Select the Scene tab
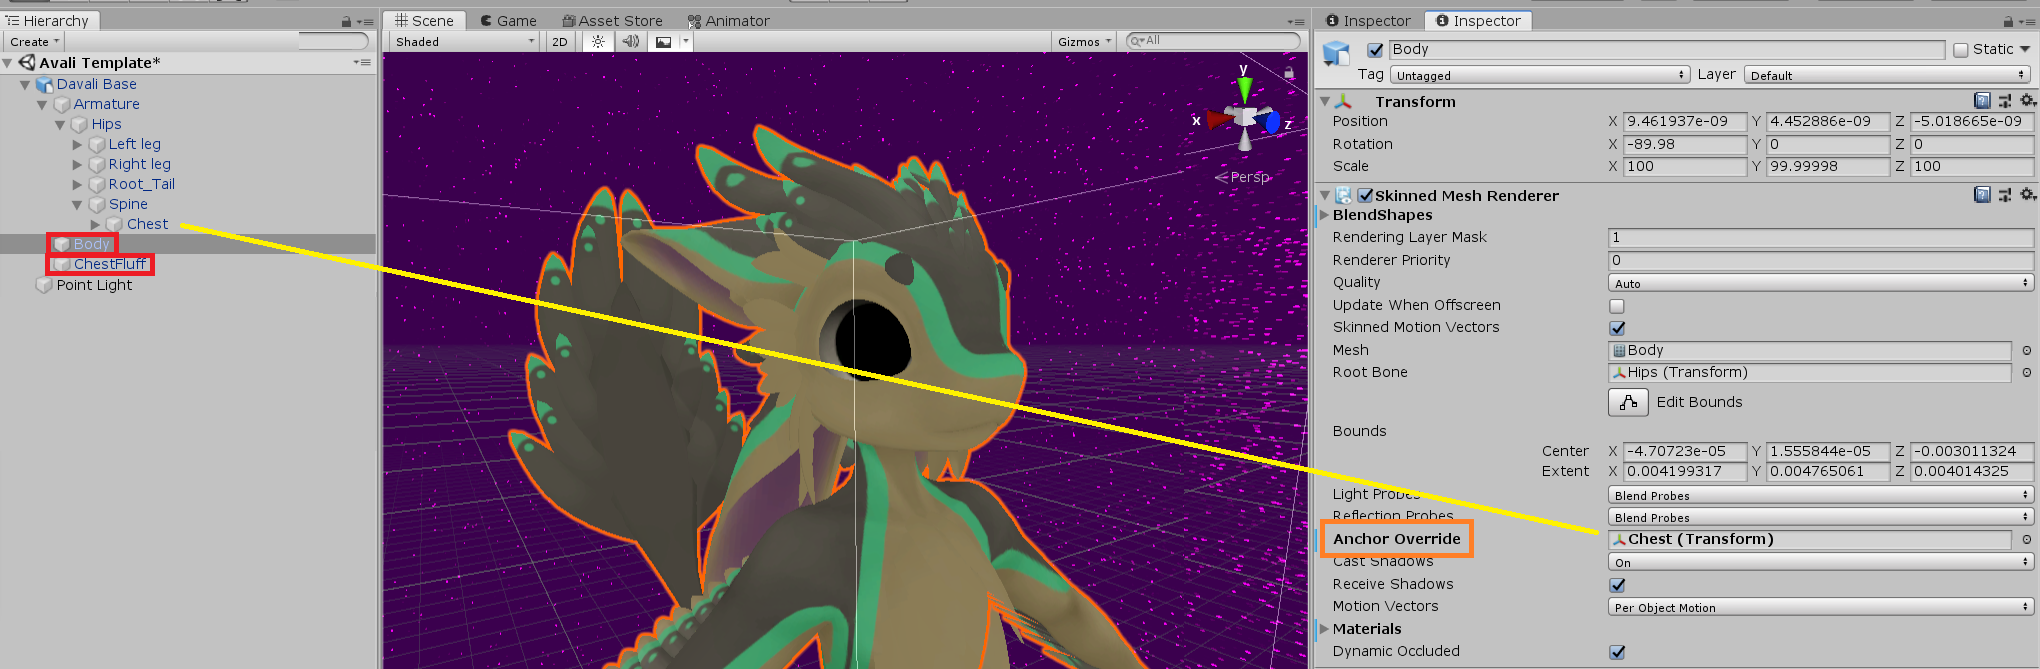2040x669 pixels. click(424, 21)
